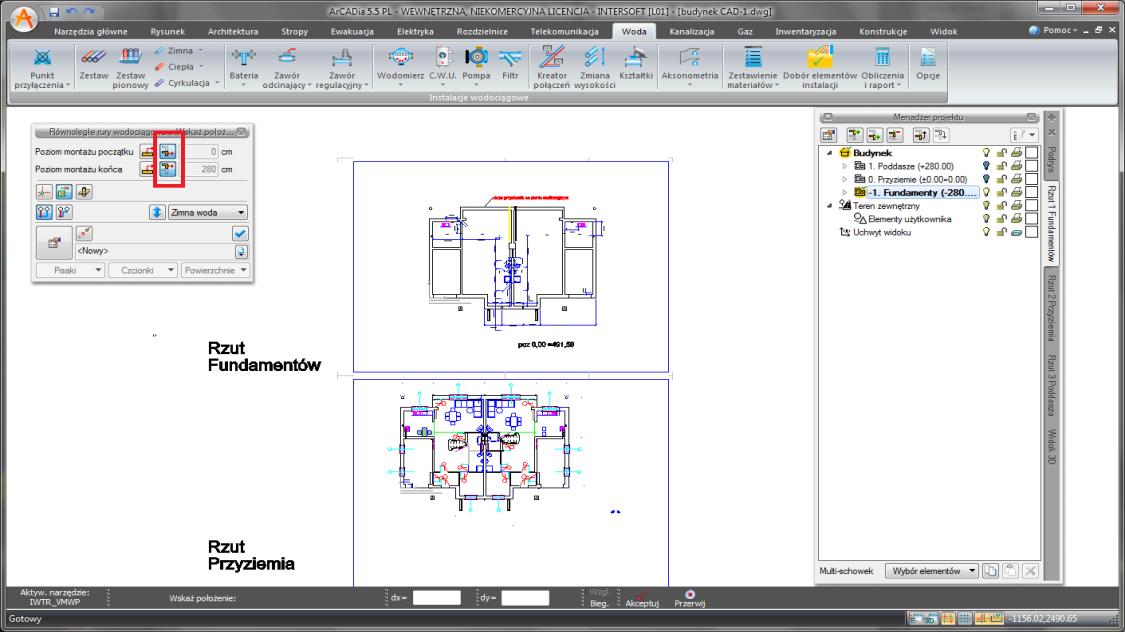Click the Punkt przyłączenia tool
This screenshot has height=632, width=1125.
click(42, 68)
